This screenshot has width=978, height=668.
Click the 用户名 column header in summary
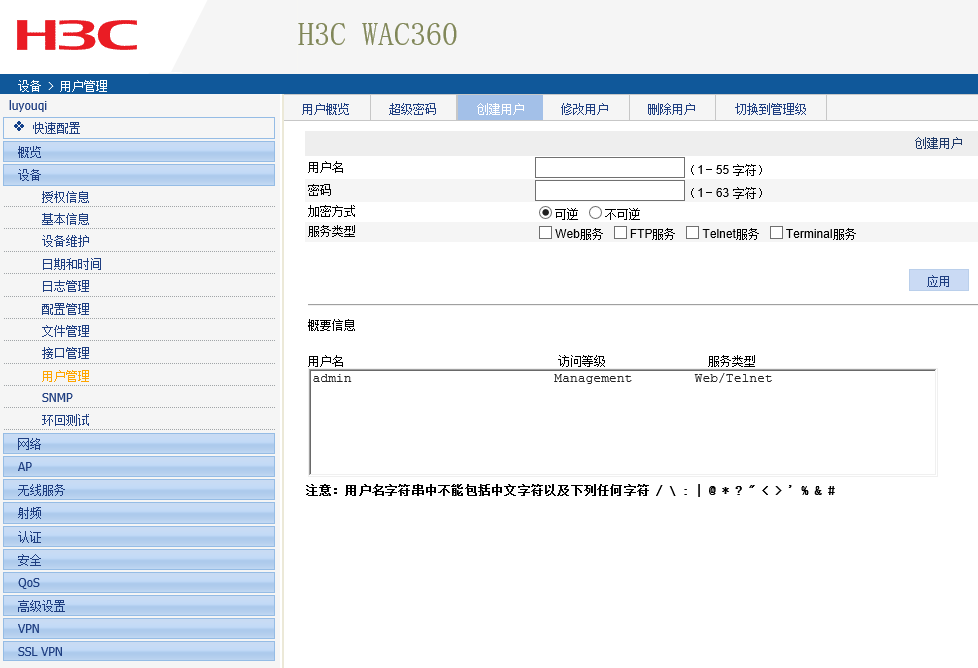click(326, 361)
